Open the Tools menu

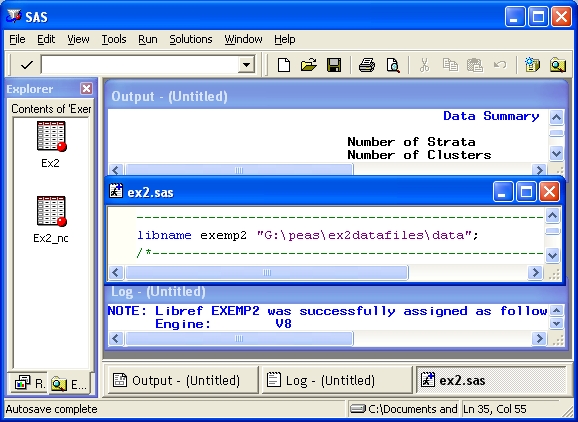(x=114, y=39)
